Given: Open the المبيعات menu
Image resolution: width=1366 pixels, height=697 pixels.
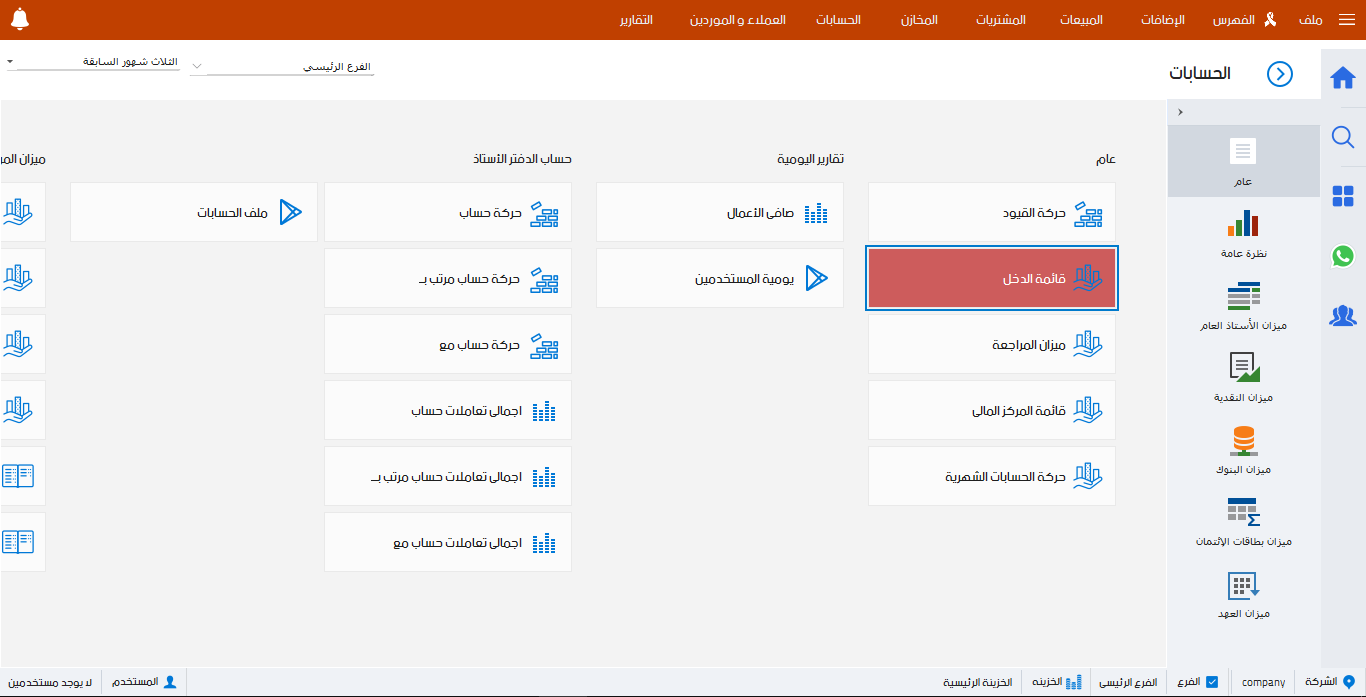Looking at the screenshot, I should (x=1081, y=20).
